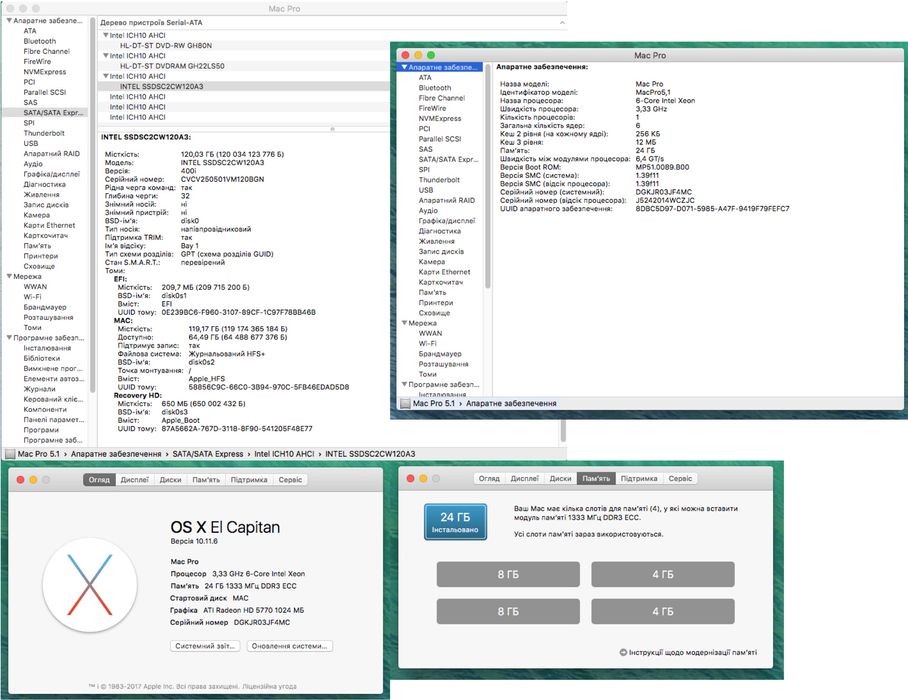This screenshot has width=908, height=700.
Task: Click 24 ГБ Інстальовано memory badge
Action: pos(455,522)
